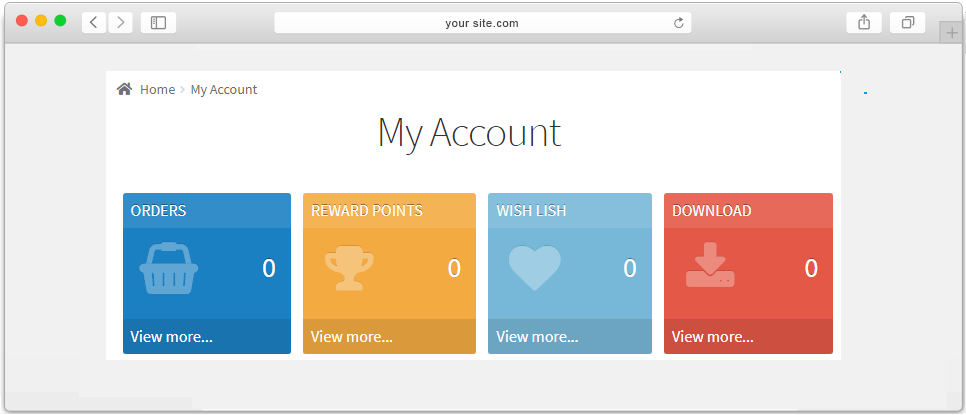This screenshot has height=415, width=966.
Task: View more in the Reward Points card
Action: [351, 337]
